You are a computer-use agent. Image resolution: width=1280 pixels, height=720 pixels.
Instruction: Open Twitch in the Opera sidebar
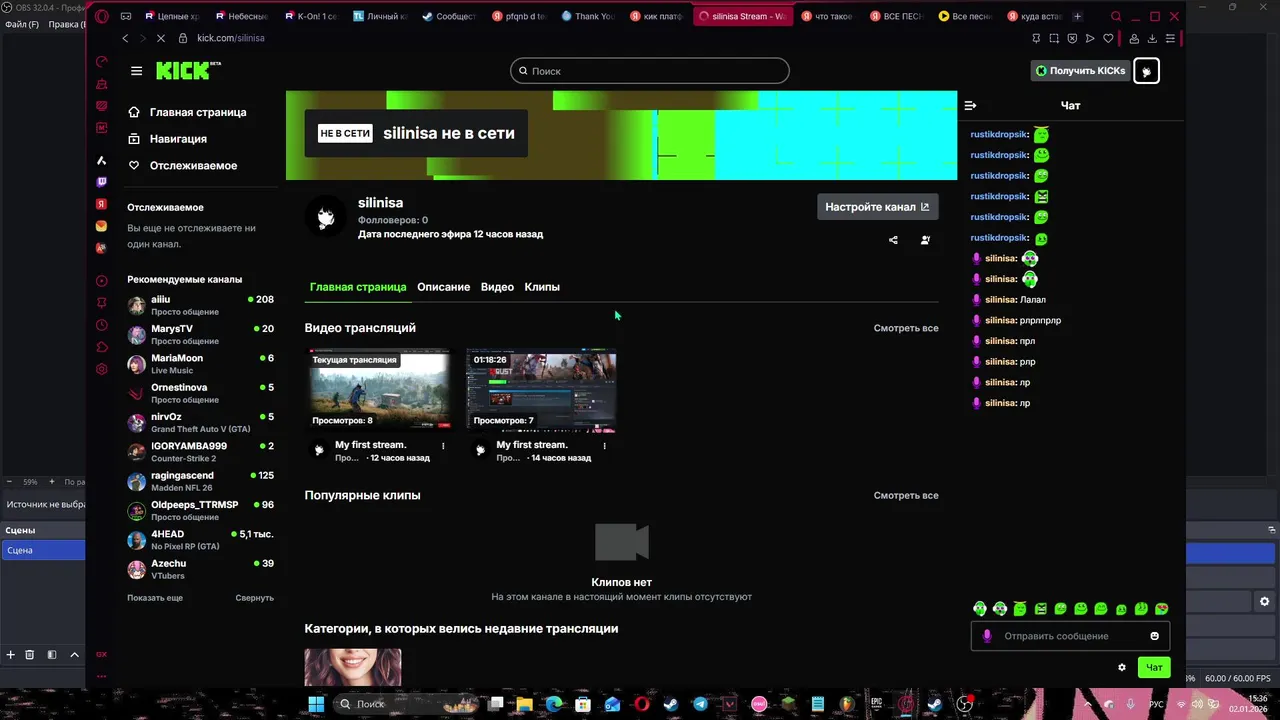(x=101, y=182)
